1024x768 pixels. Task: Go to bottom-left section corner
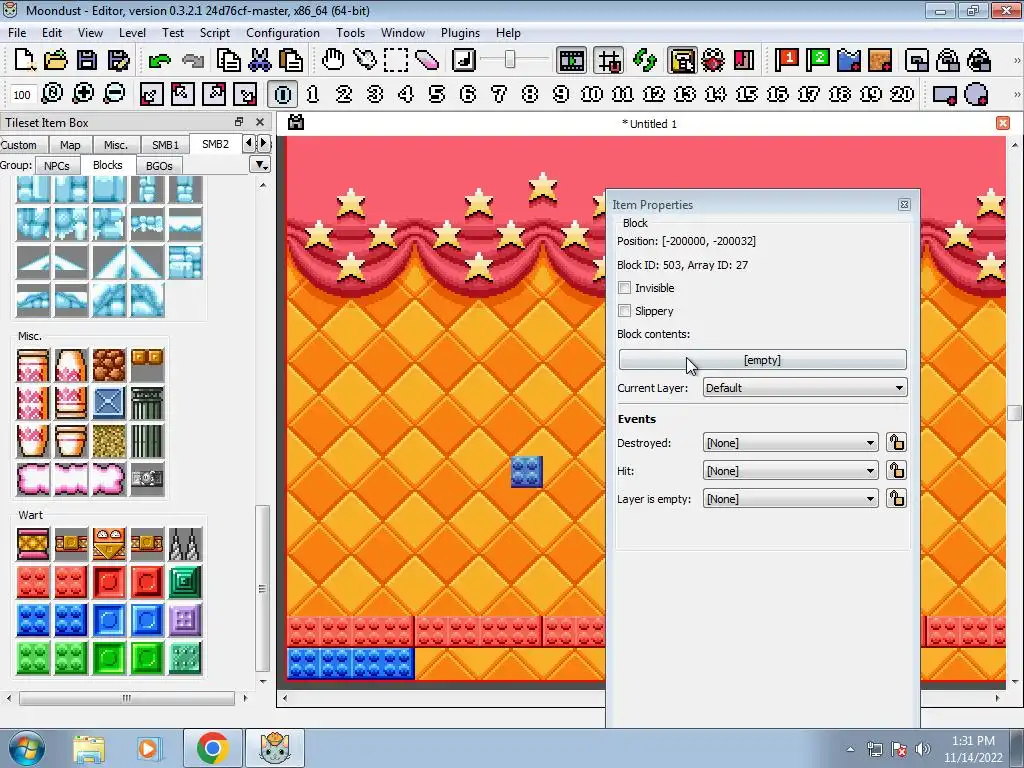[151, 94]
